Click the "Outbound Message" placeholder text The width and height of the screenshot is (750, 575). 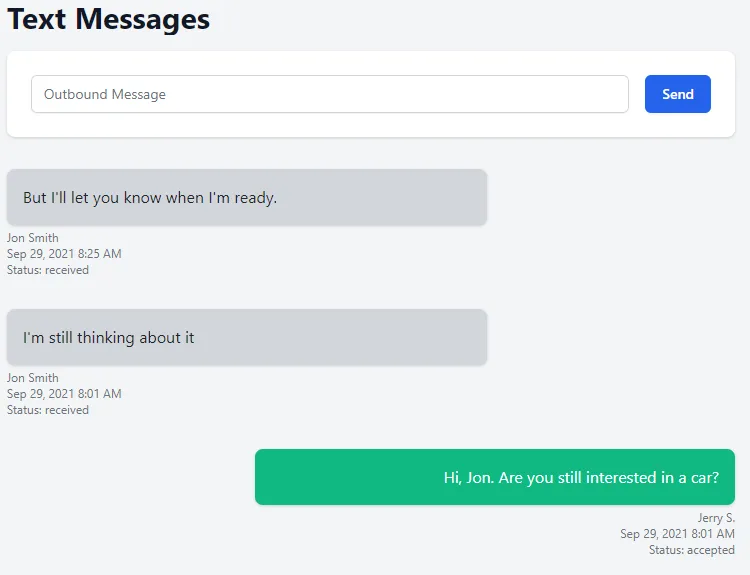pyautogui.click(x=105, y=94)
